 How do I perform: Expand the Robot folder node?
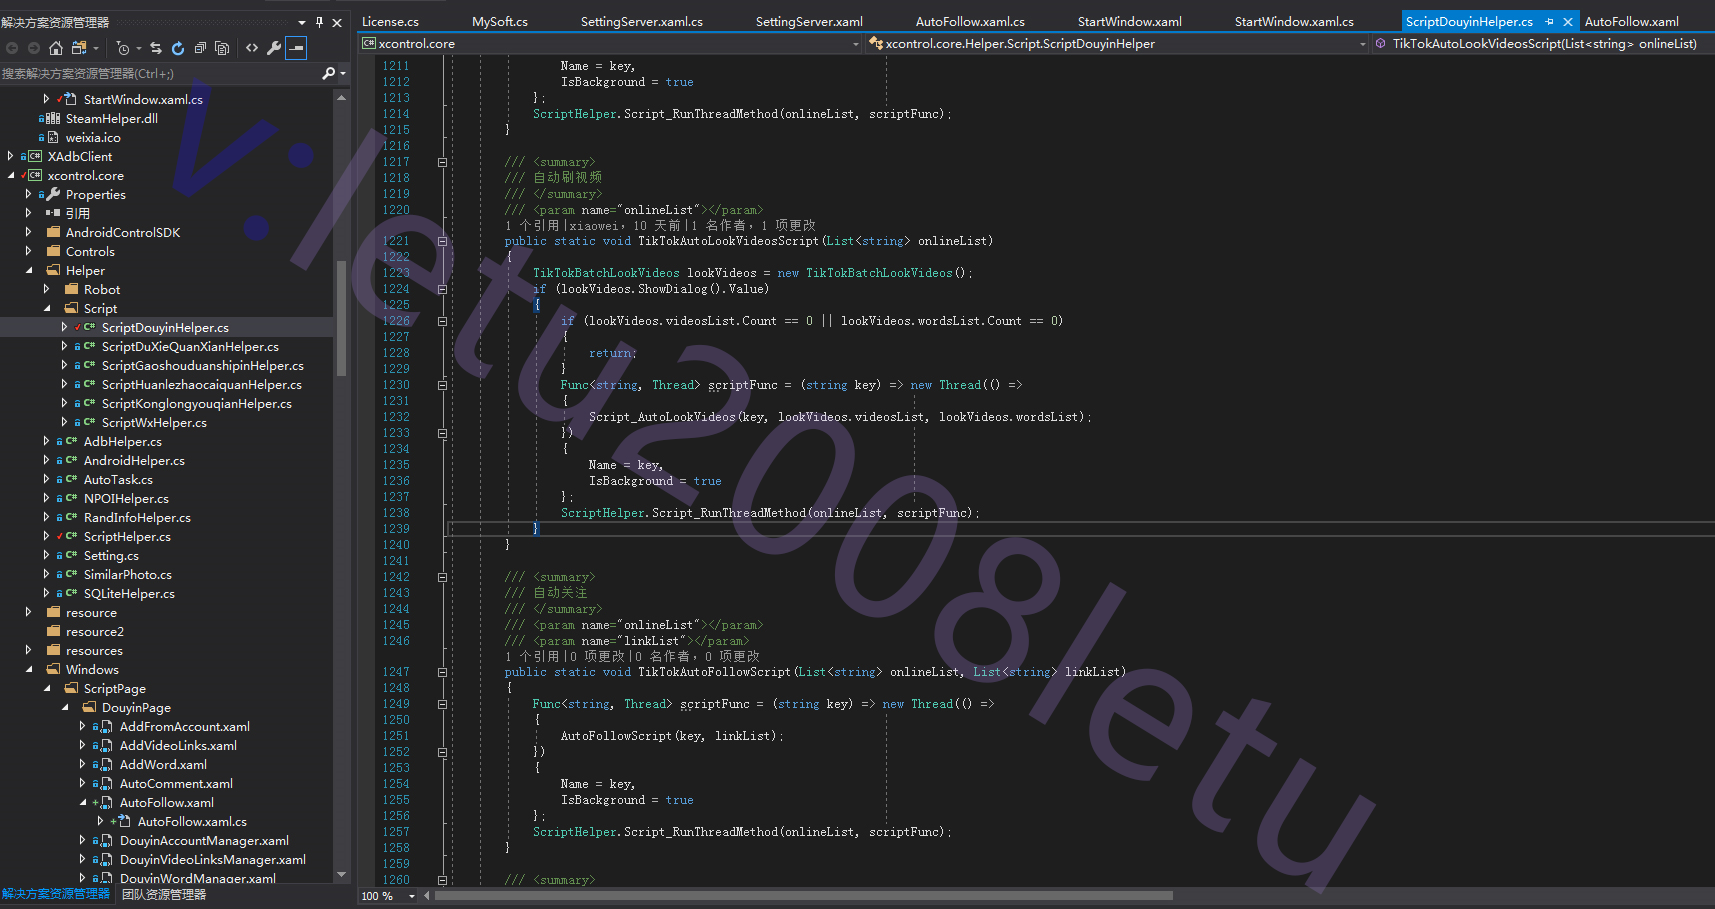[46, 290]
